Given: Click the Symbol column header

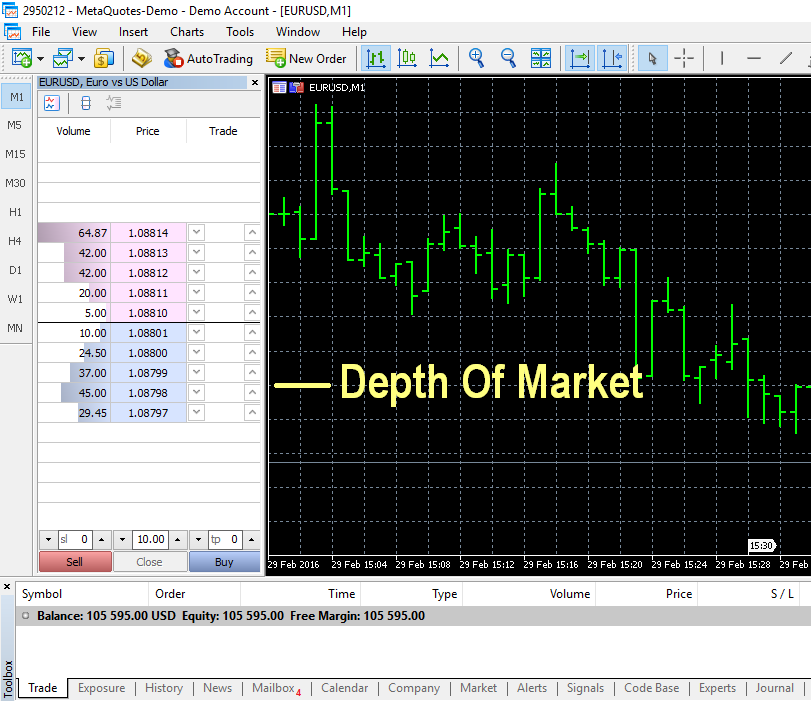Looking at the screenshot, I should 42,594.
